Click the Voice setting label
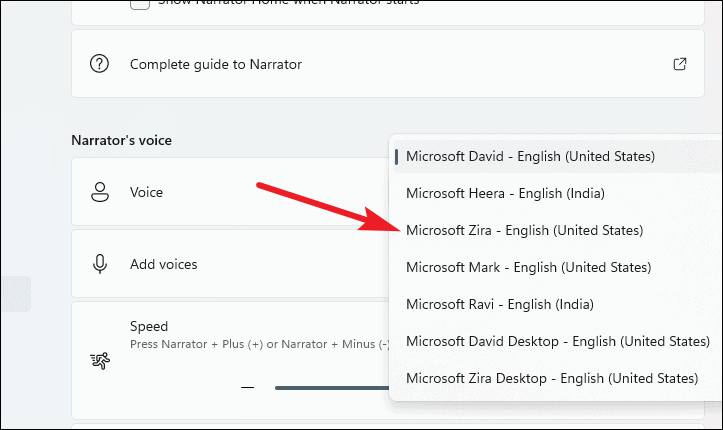Image resolution: width=723 pixels, height=430 pixels. pos(146,191)
